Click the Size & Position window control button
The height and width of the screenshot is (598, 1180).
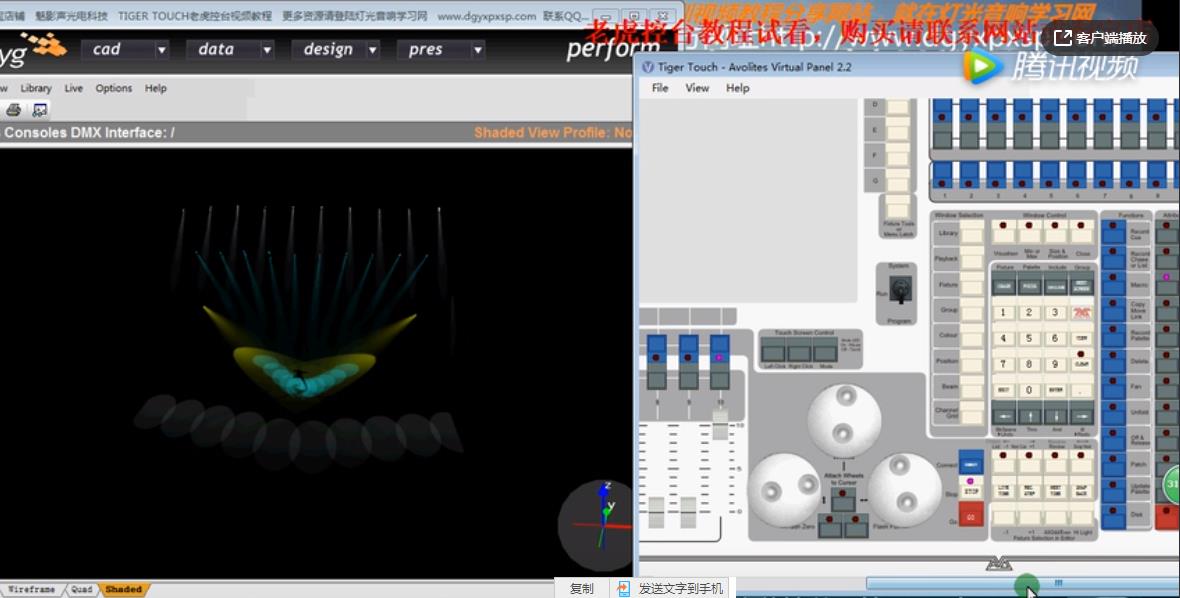pos(1055,231)
